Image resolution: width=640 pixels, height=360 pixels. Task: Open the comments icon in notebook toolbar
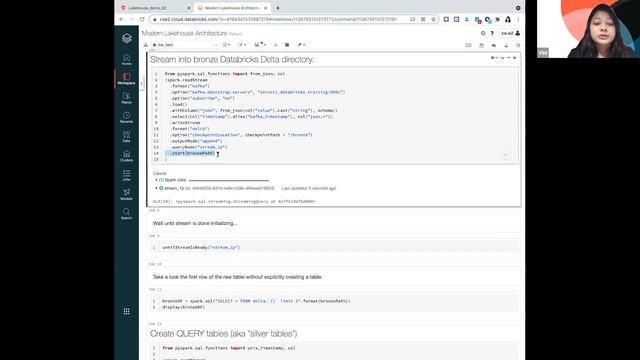493,45
